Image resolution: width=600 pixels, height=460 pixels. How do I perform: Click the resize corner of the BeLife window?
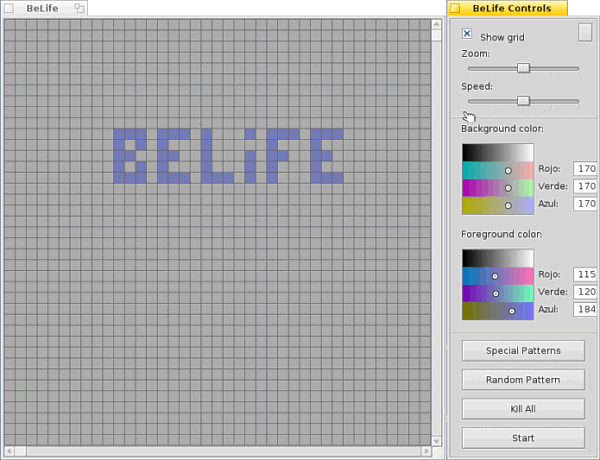tap(437, 452)
